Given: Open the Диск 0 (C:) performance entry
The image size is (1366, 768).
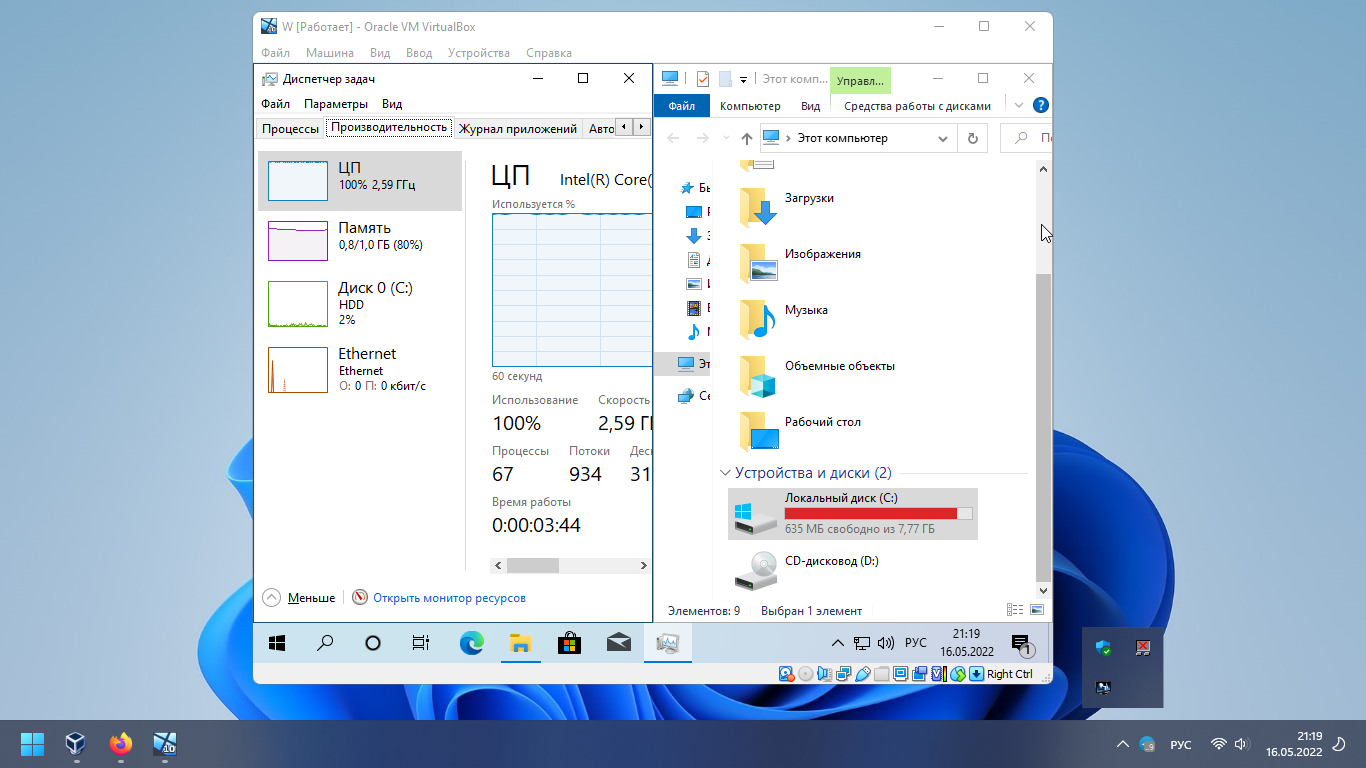Looking at the screenshot, I should (x=360, y=304).
